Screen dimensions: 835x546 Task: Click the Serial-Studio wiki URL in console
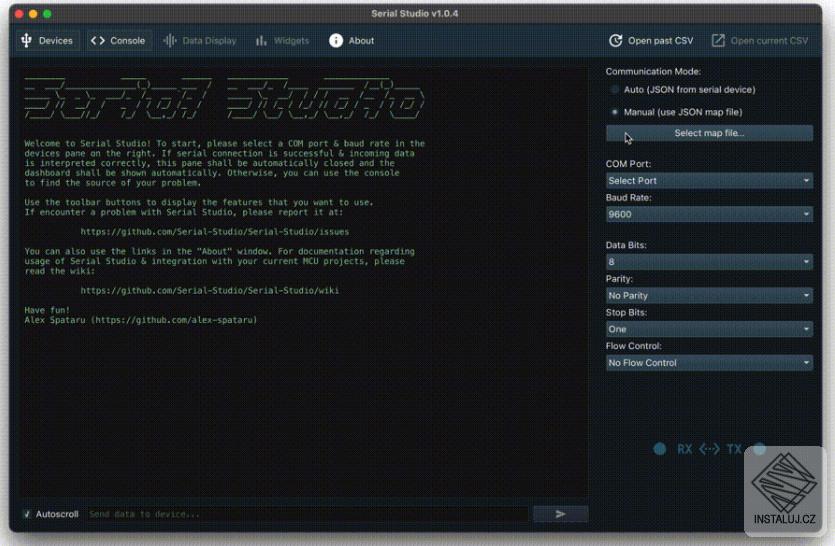click(209, 290)
